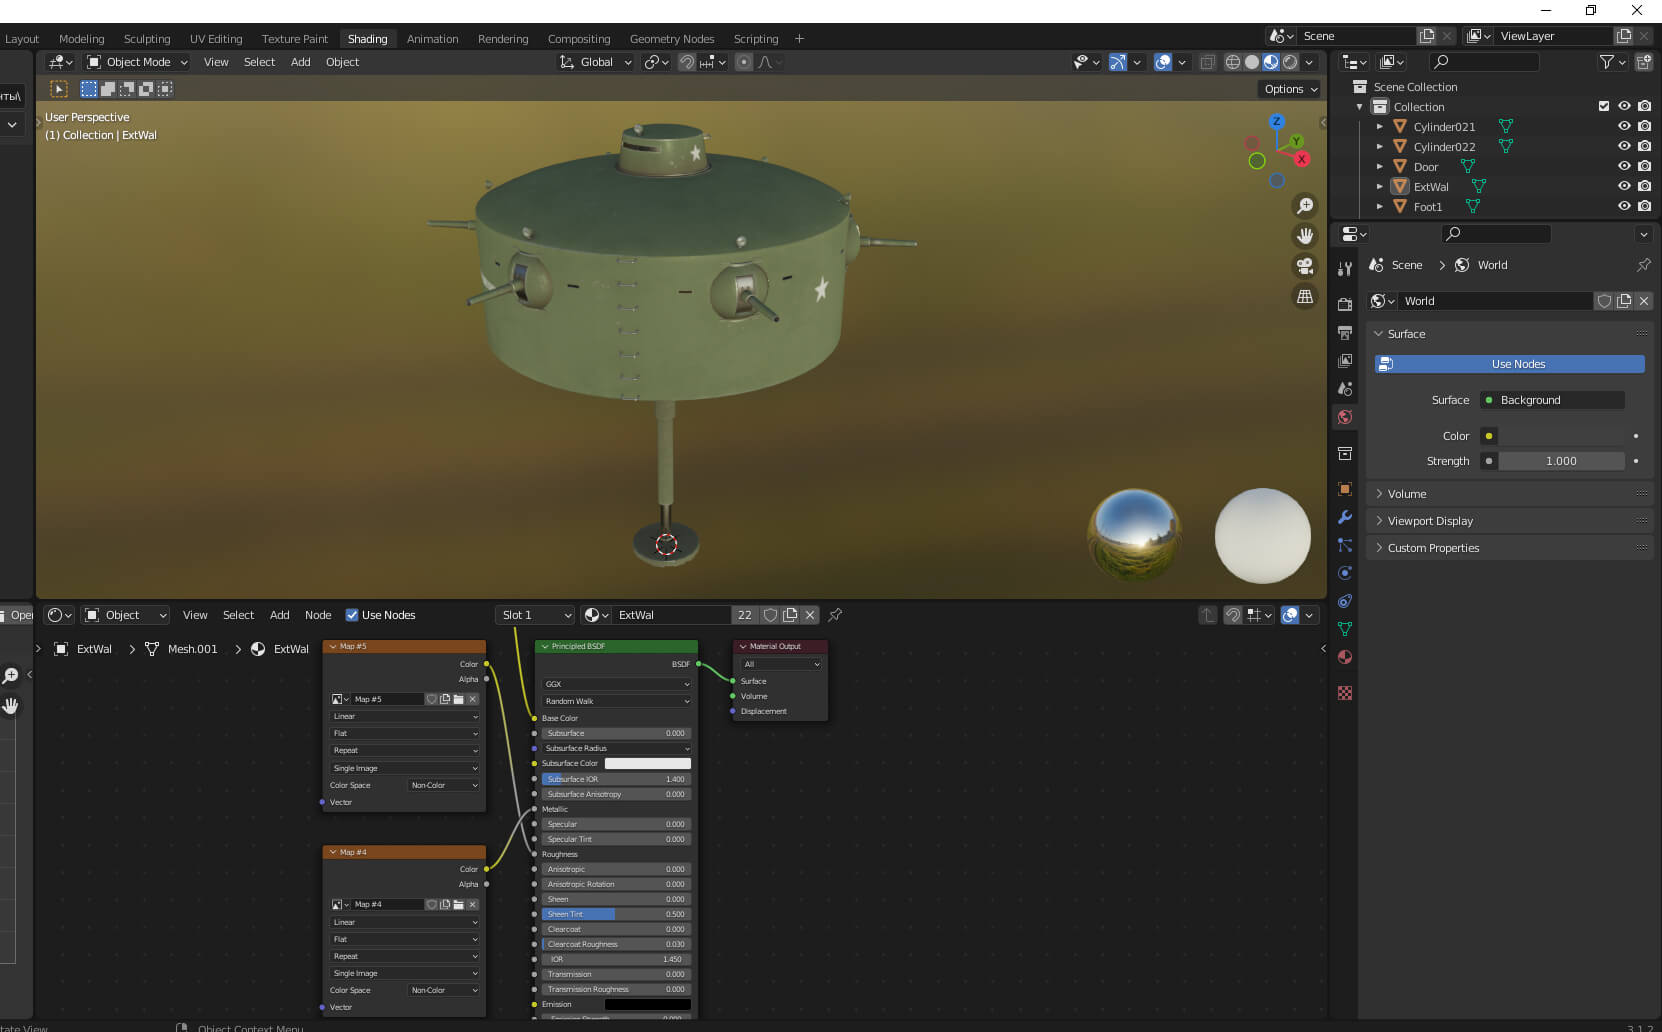Toggle perspective/orthographic grid icon

[x=1304, y=296]
